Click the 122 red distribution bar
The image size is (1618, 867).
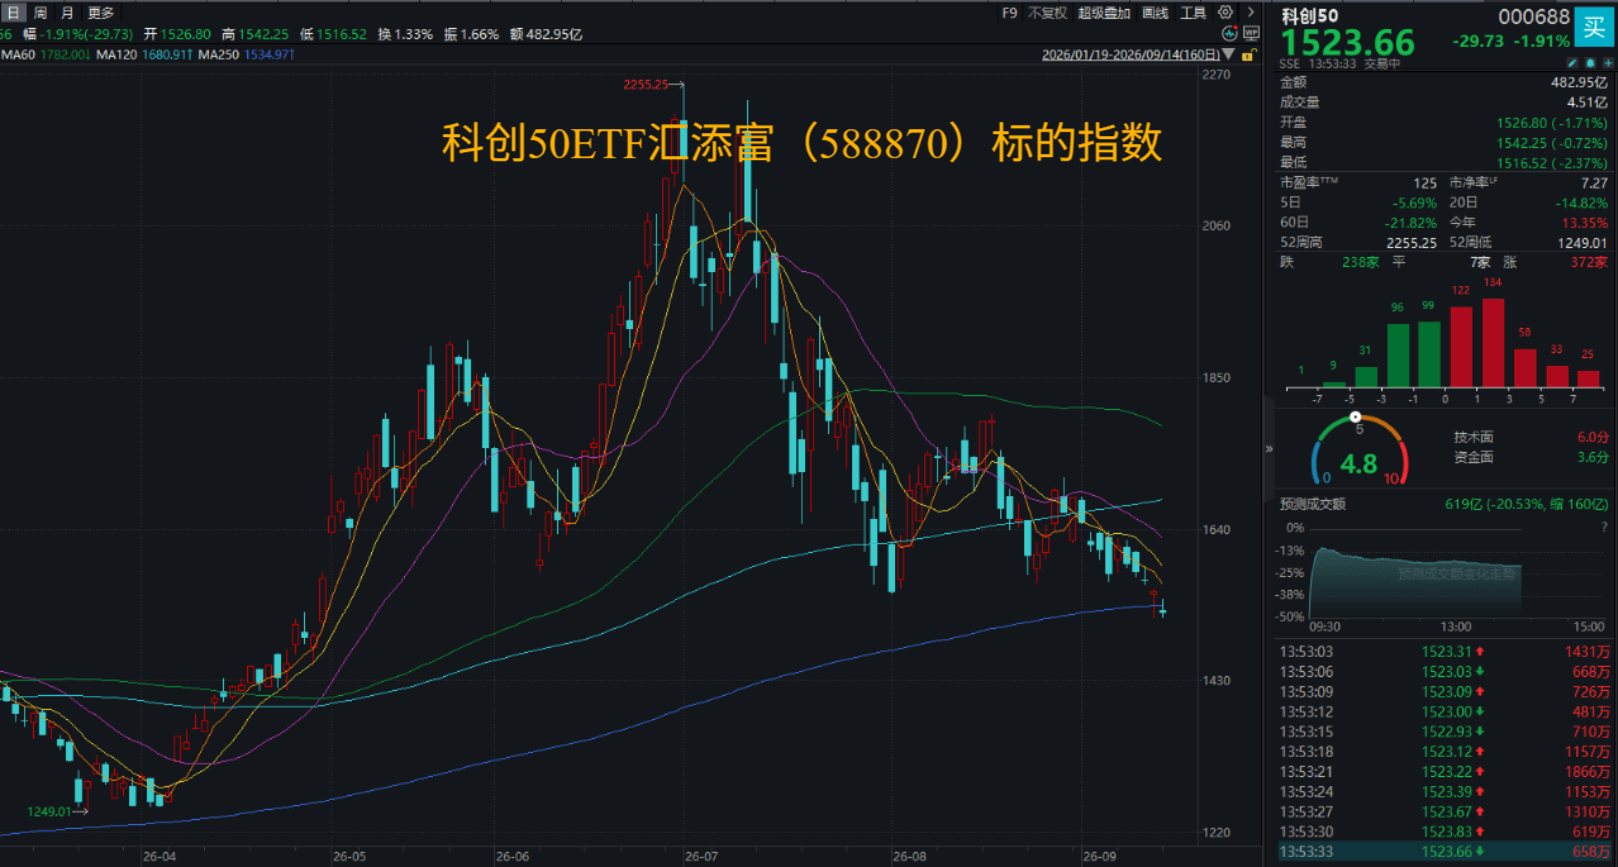click(x=1461, y=347)
